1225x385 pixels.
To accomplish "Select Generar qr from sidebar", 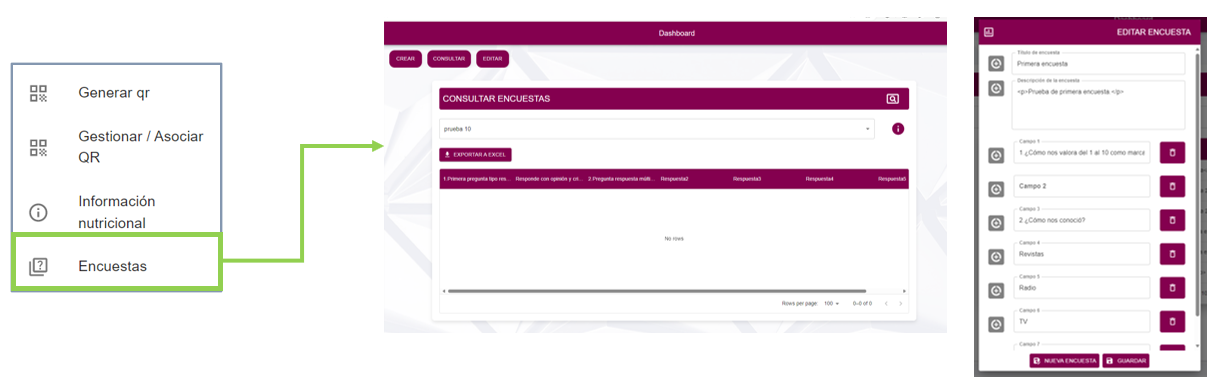I will pos(114,93).
